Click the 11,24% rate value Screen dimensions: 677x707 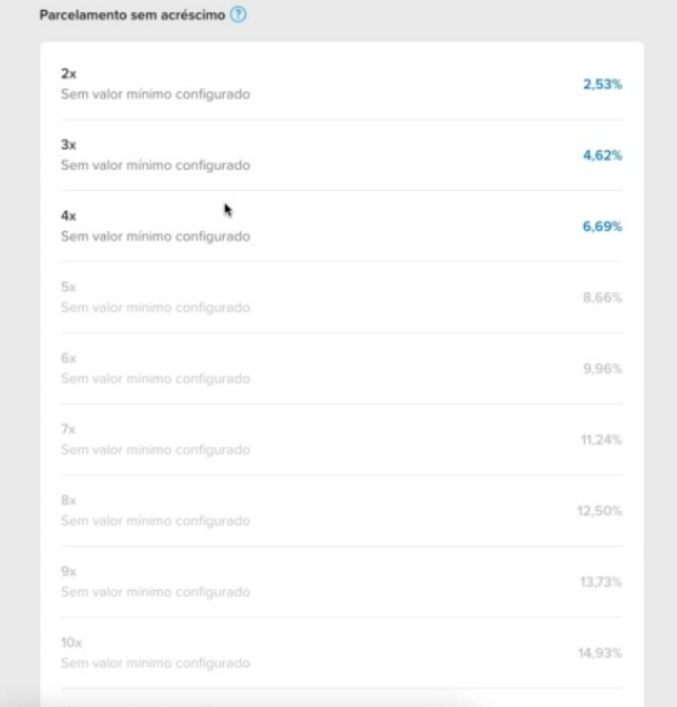tap(601, 440)
